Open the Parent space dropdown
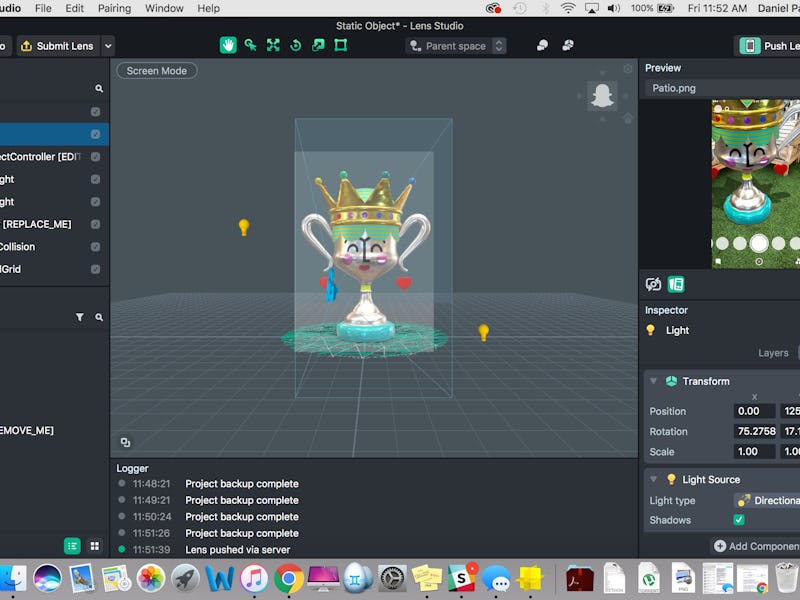The width and height of the screenshot is (800, 600). (x=456, y=46)
